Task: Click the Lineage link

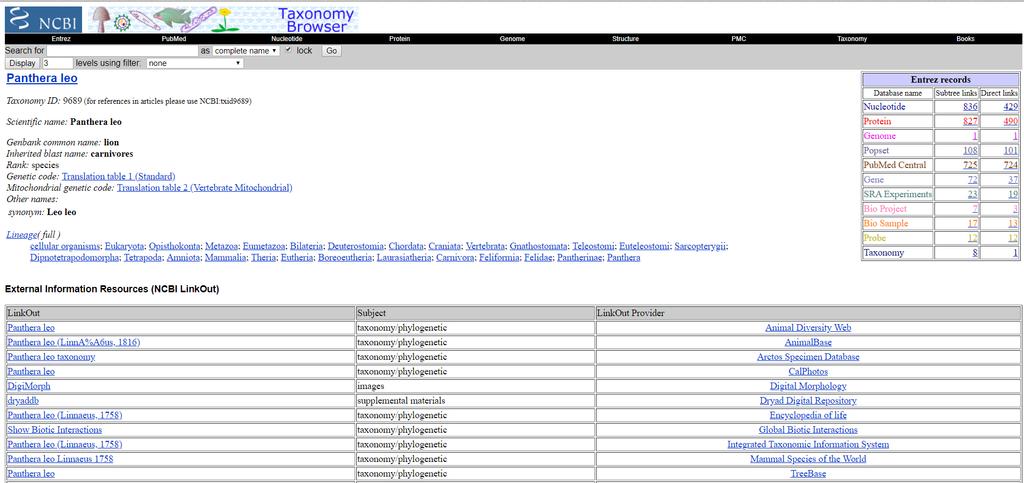Action: click(x=22, y=234)
